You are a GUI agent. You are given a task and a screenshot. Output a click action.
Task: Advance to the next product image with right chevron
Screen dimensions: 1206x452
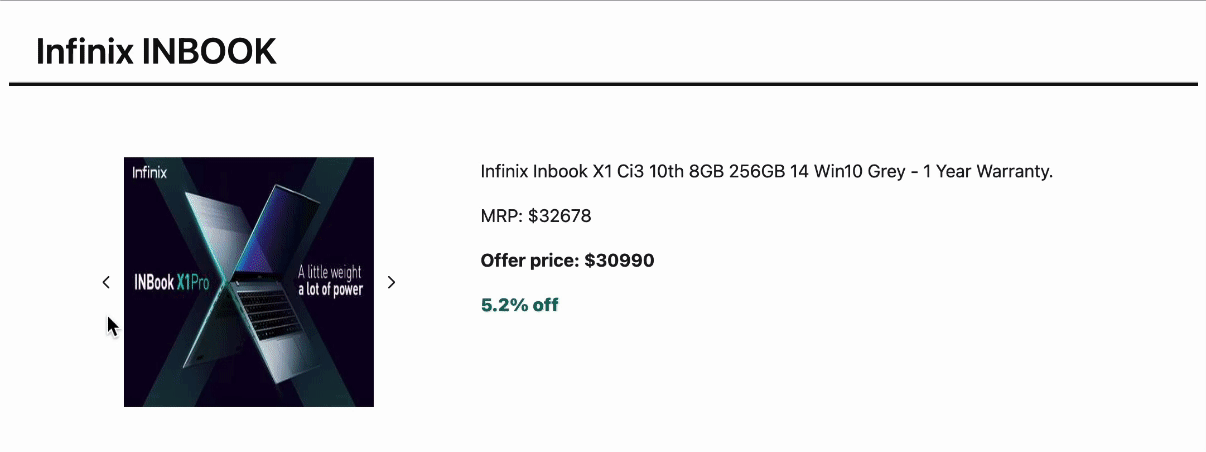point(391,282)
